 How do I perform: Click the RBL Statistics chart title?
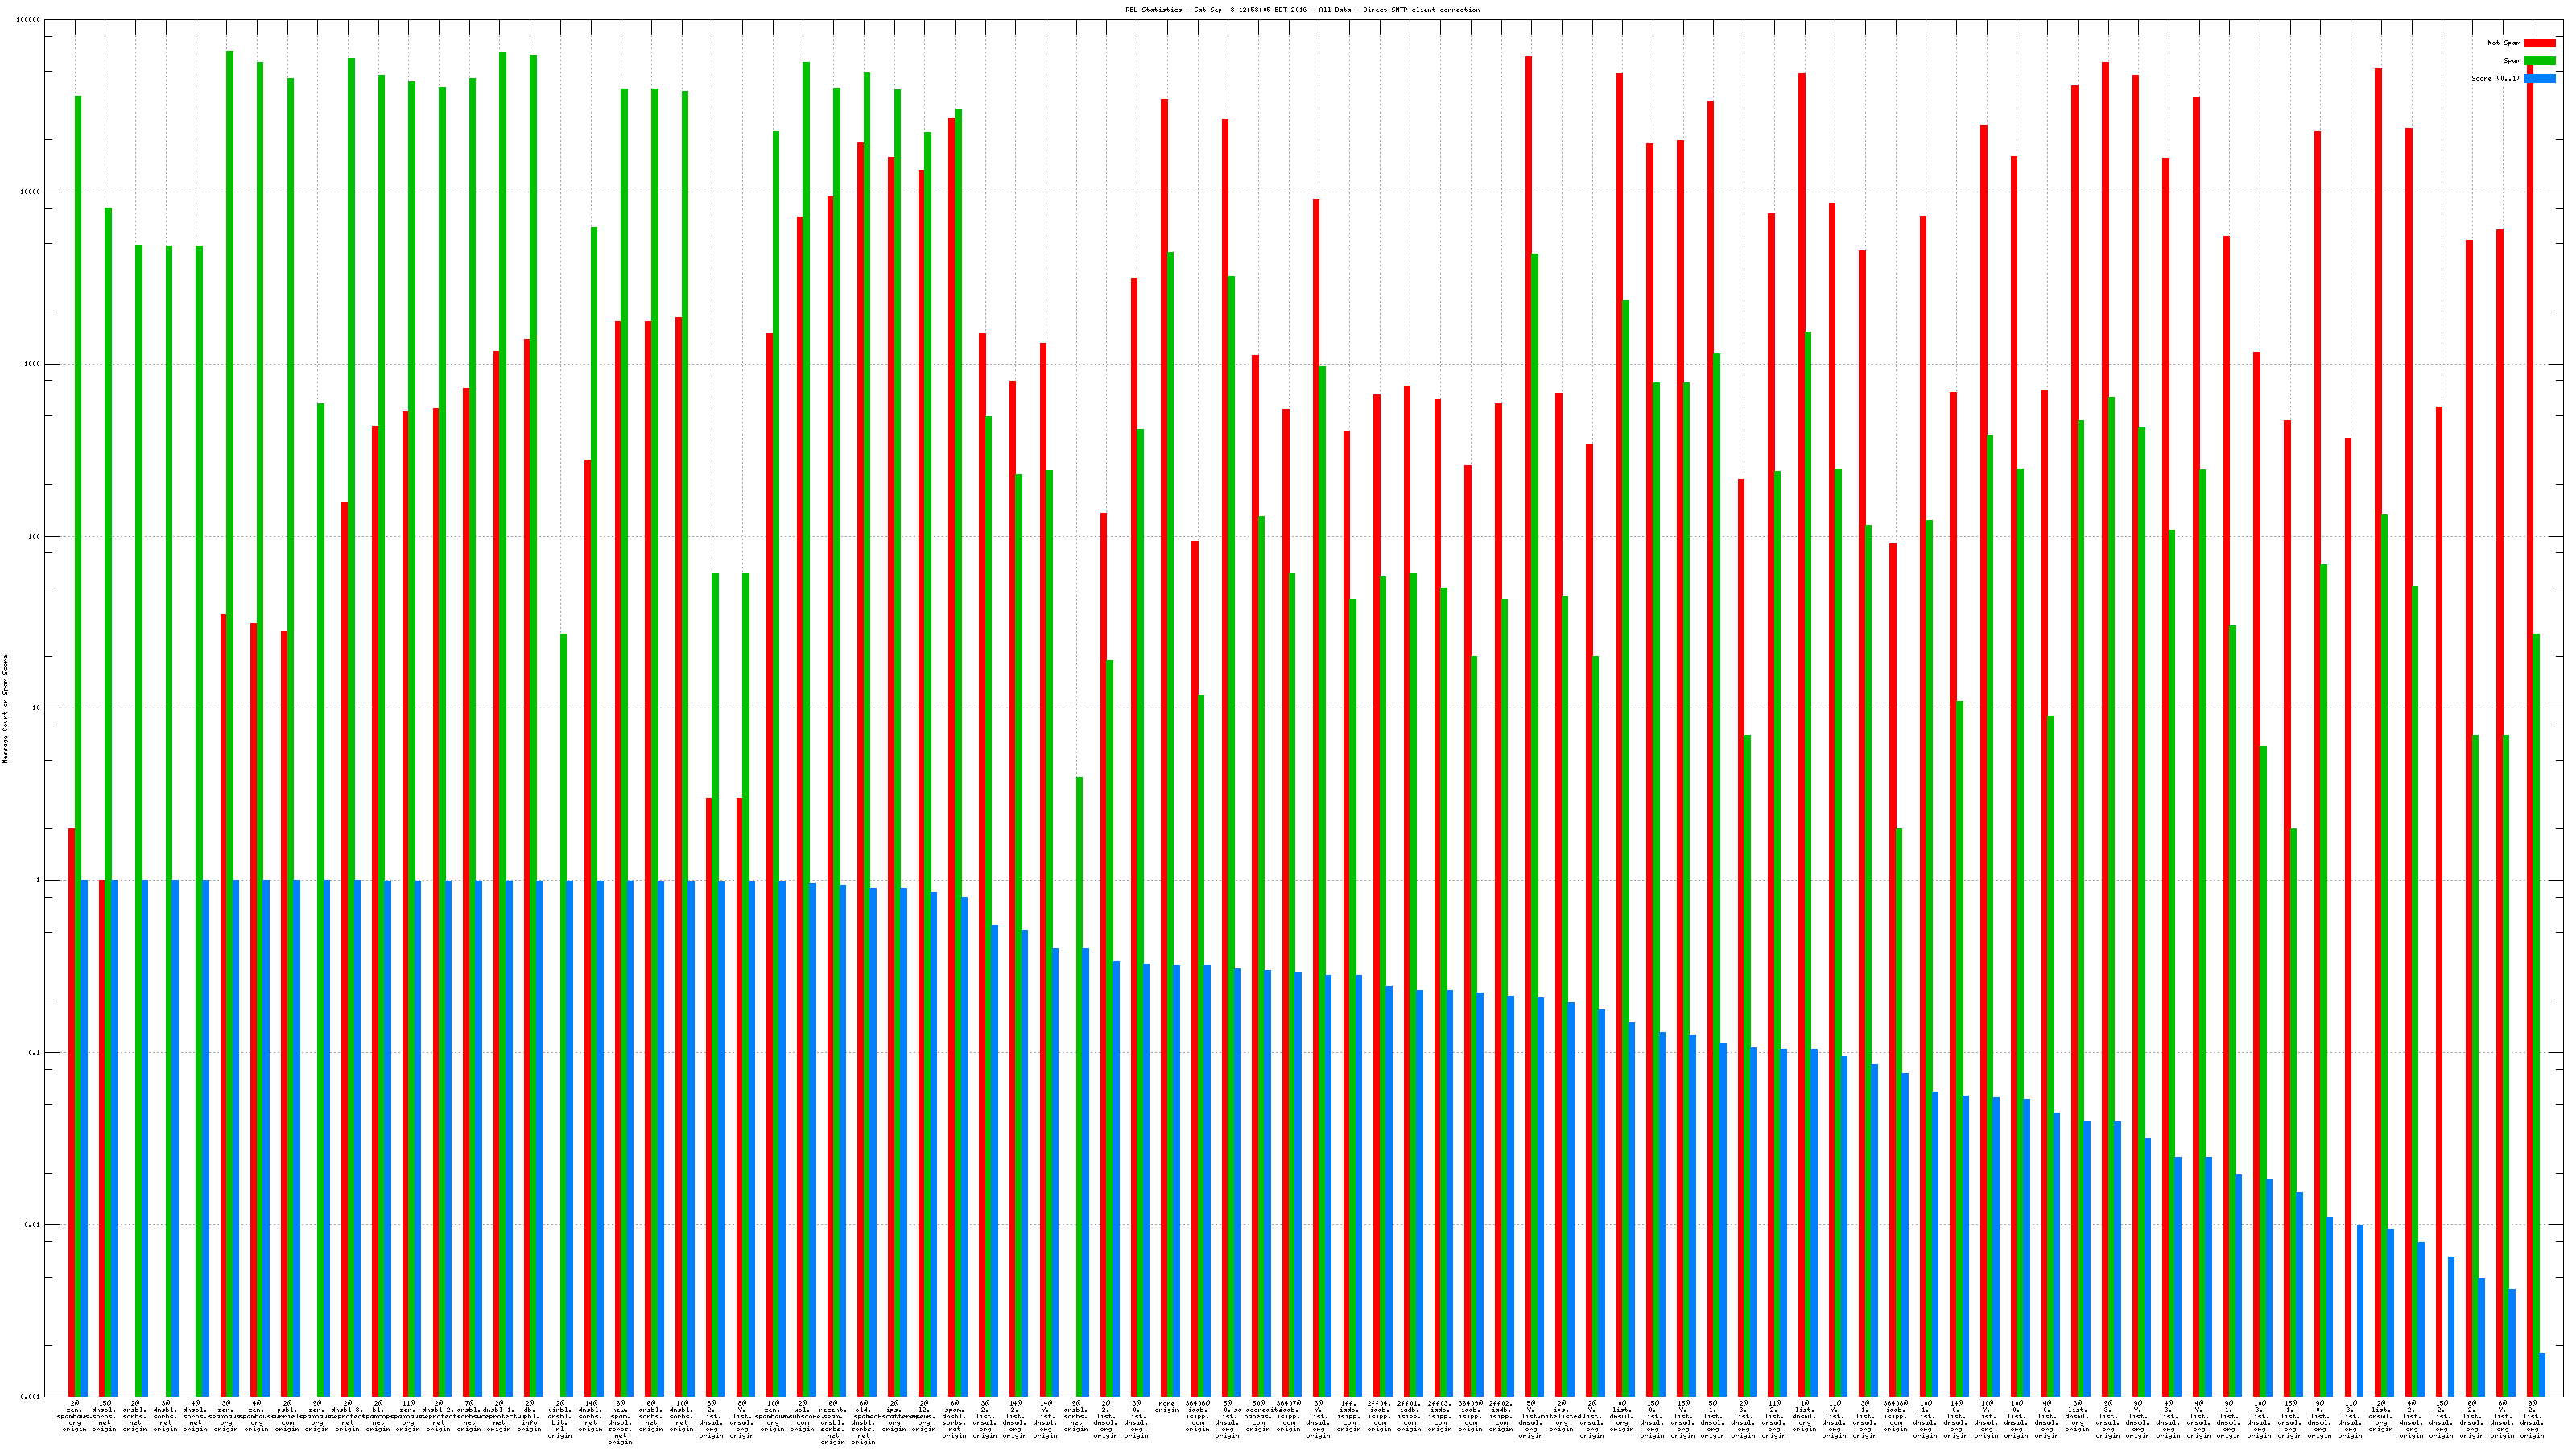(1302, 10)
